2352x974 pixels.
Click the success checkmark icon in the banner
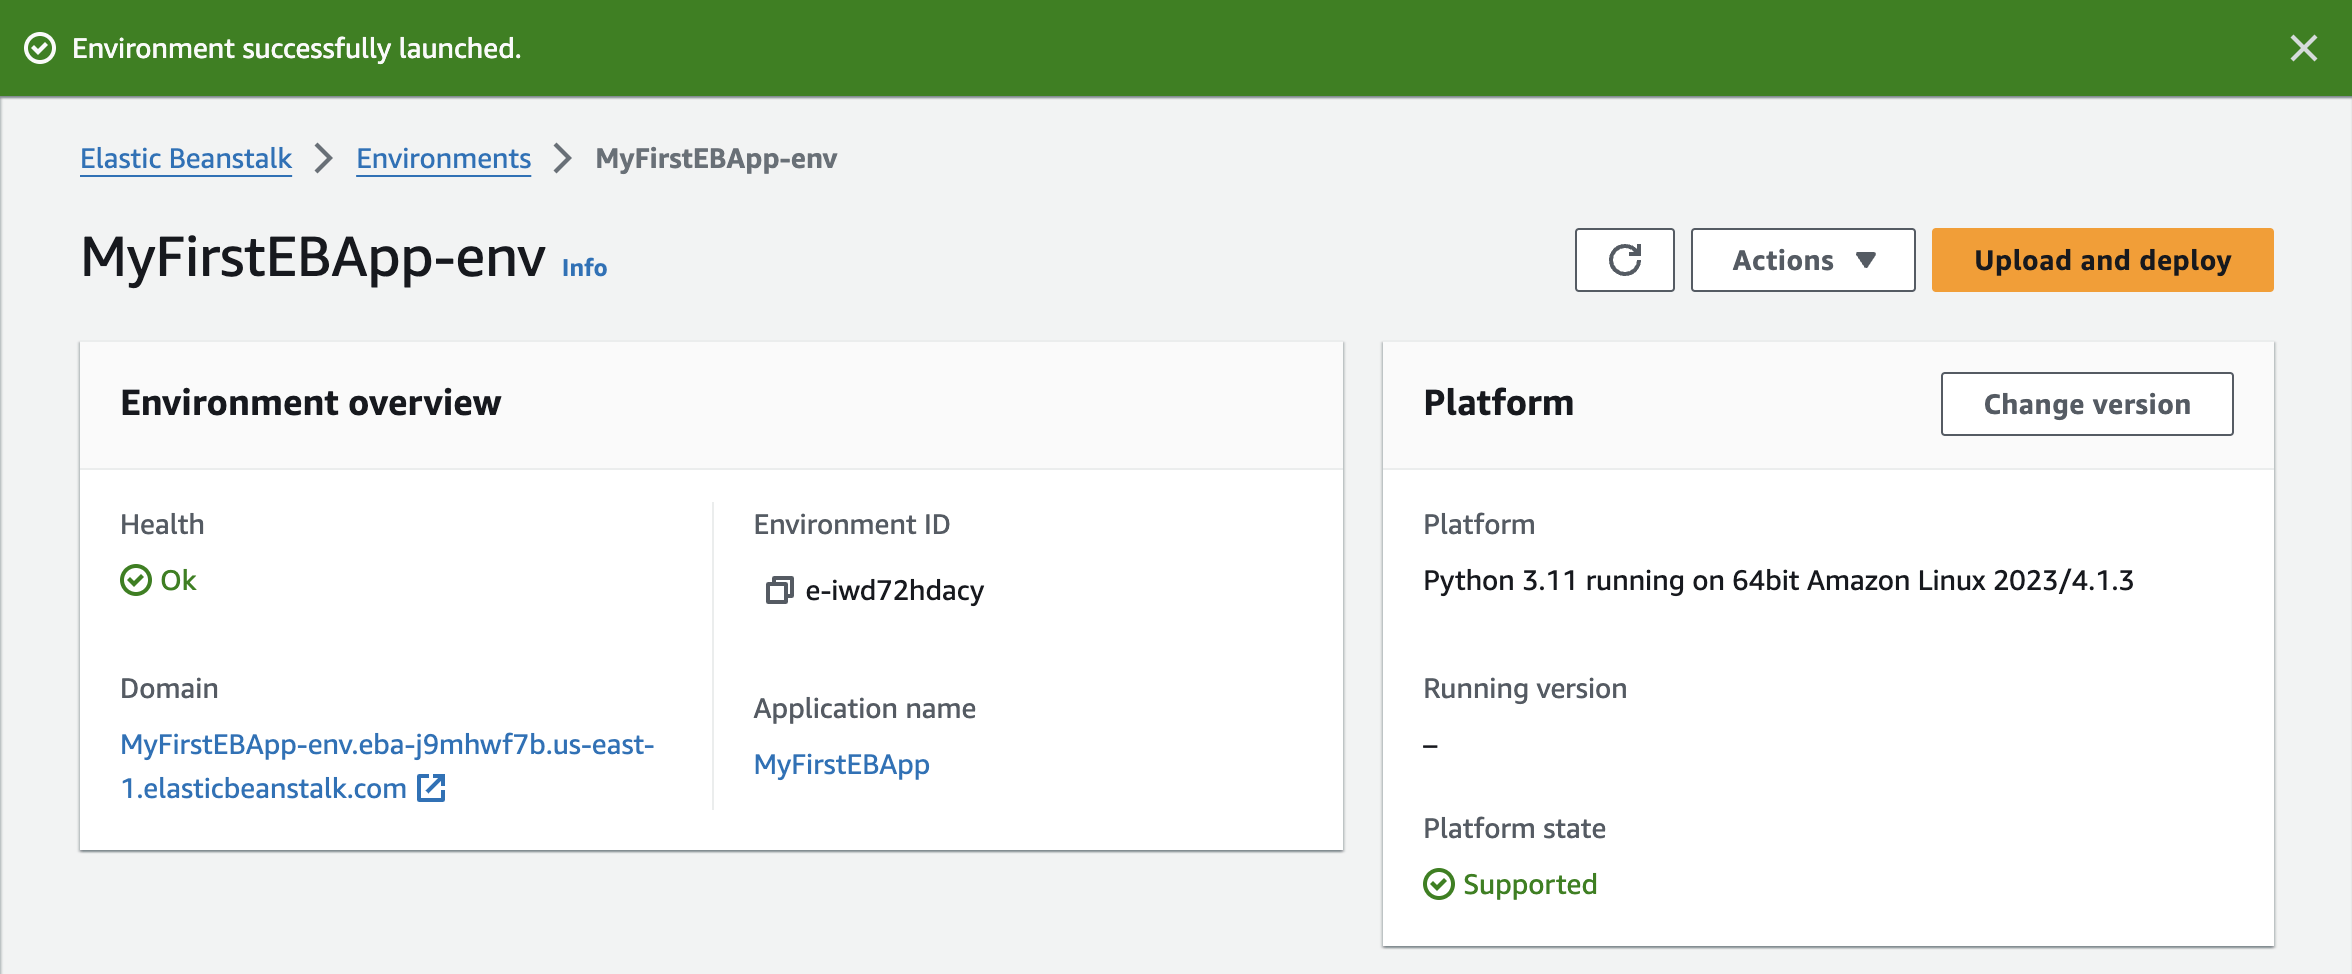[x=40, y=48]
